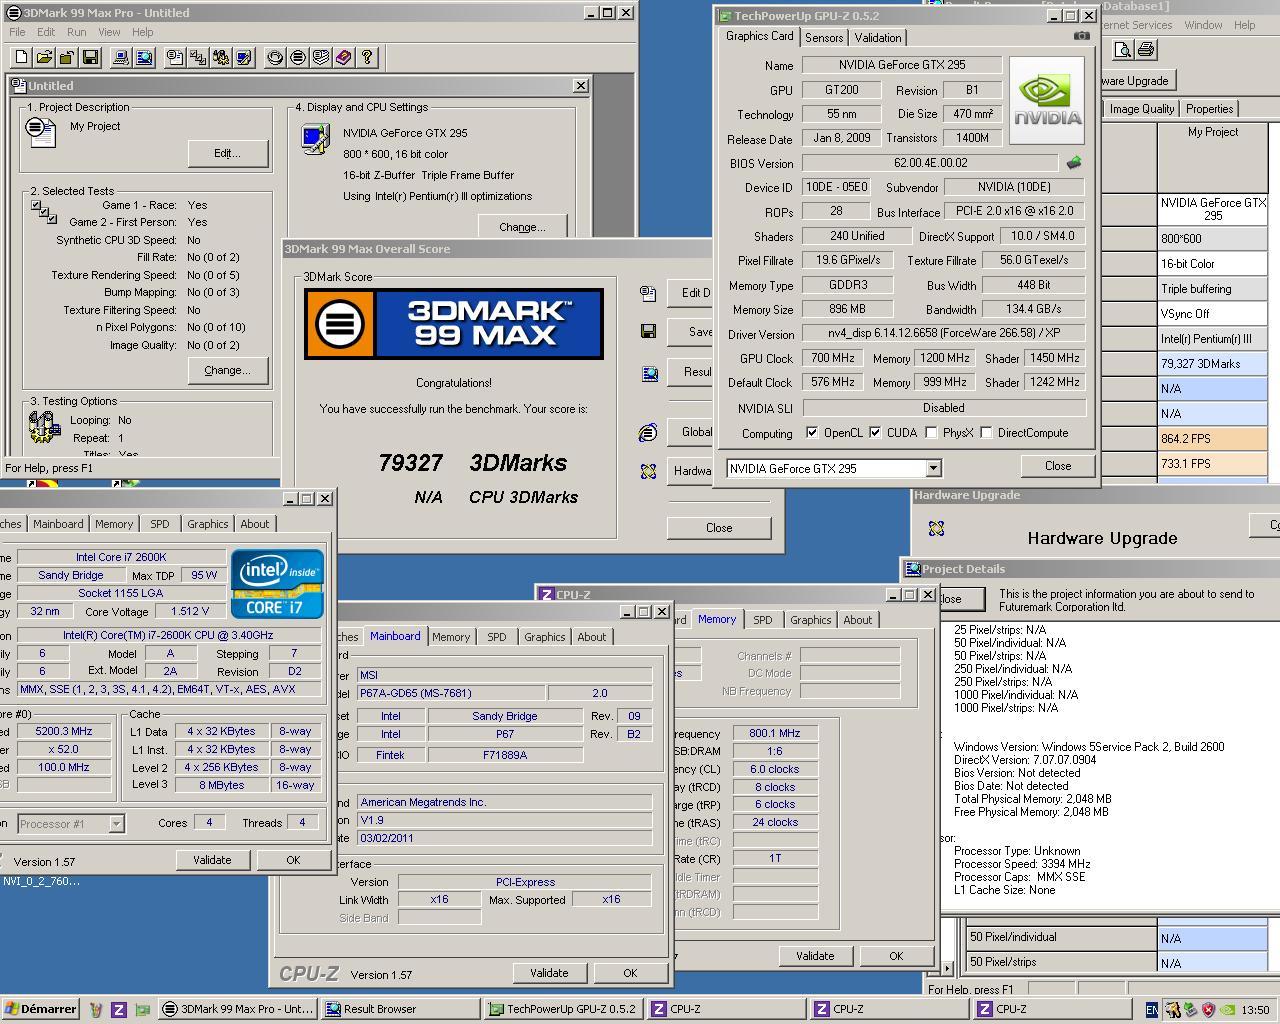Click the result browser icon in score dialog
Viewport: 1280px width, 1024px height.
click(650, 373)
